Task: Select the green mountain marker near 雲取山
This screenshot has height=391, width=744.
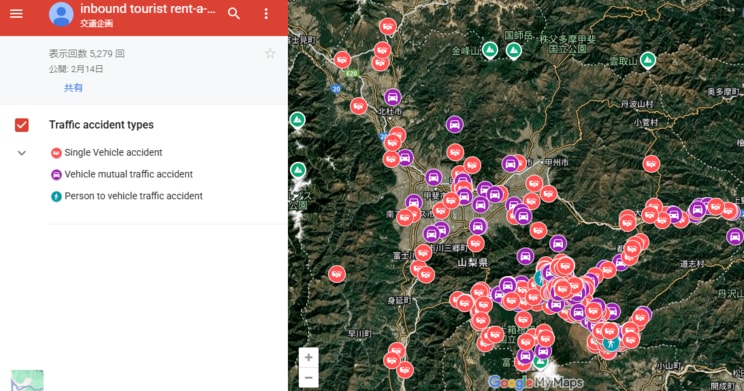Action: click(648, 60)
